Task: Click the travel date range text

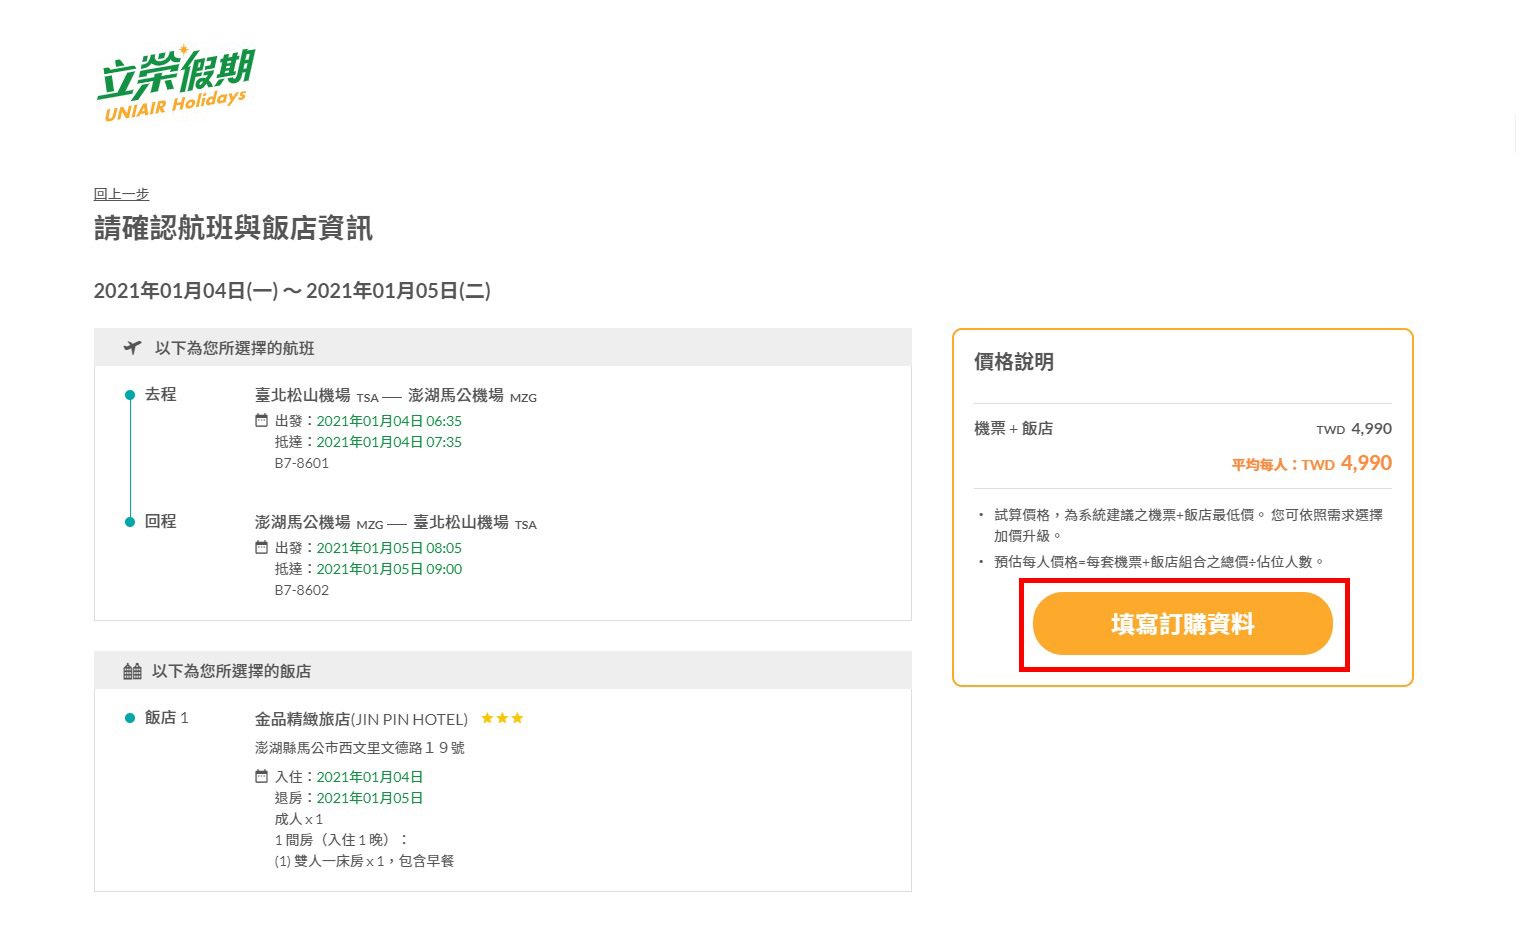Action: click(x=292, y=291)
